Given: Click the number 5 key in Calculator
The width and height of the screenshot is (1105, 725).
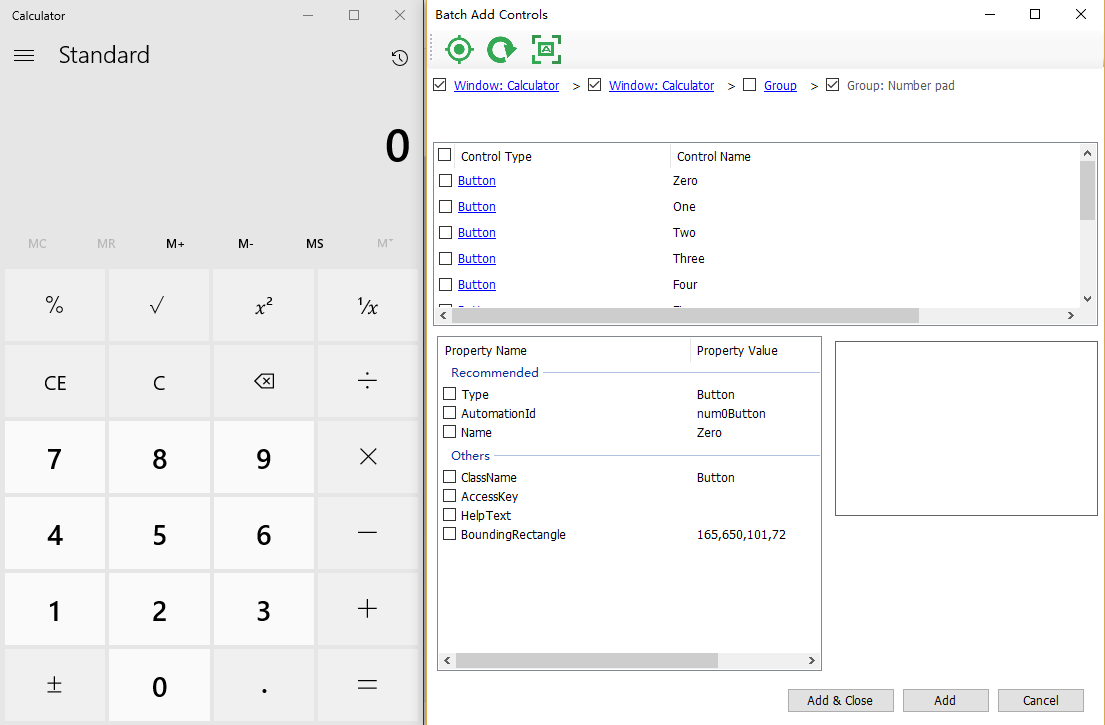Looking at the screenshot, I should click(x=159, y=533).
